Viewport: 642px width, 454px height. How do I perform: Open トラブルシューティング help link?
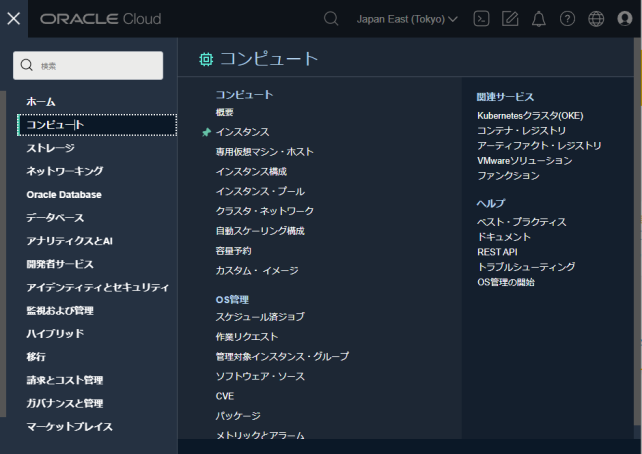(526, 267)
